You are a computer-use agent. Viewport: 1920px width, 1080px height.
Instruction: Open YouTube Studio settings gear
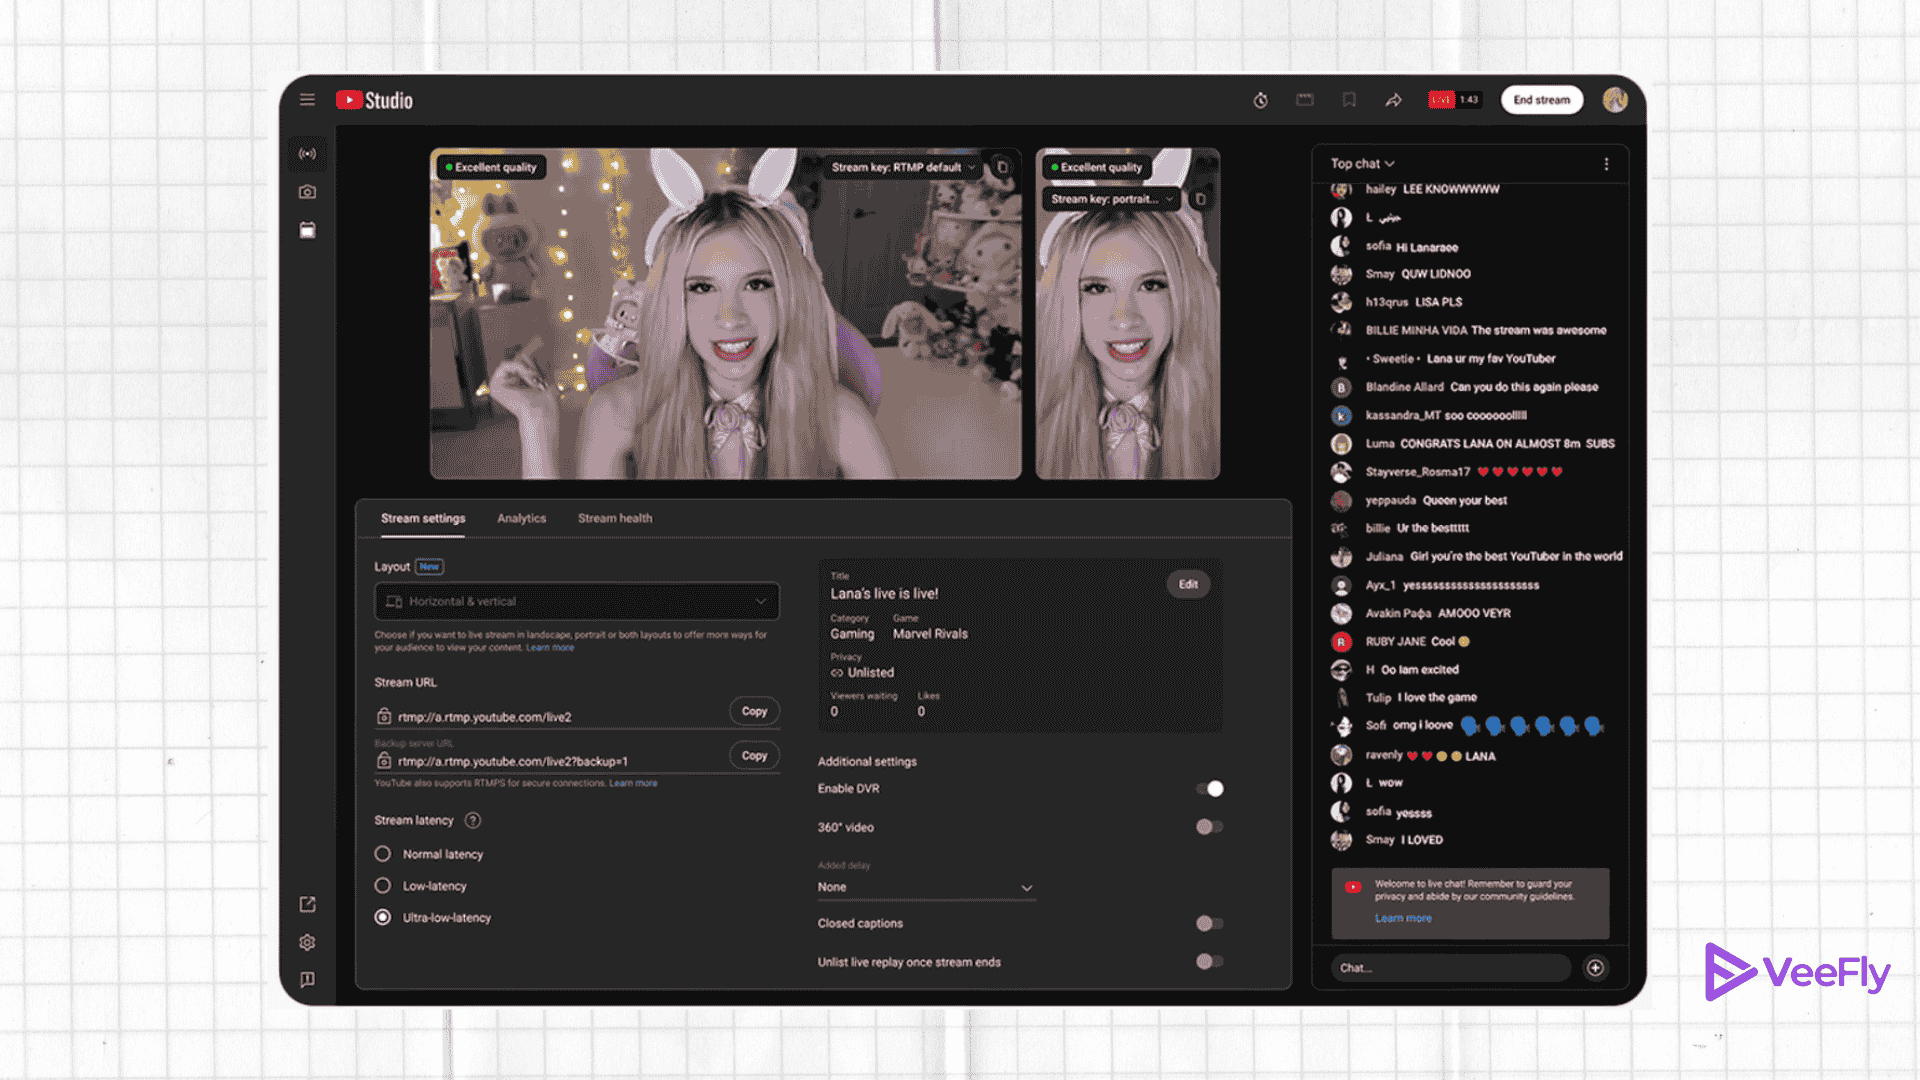point(307,941)
